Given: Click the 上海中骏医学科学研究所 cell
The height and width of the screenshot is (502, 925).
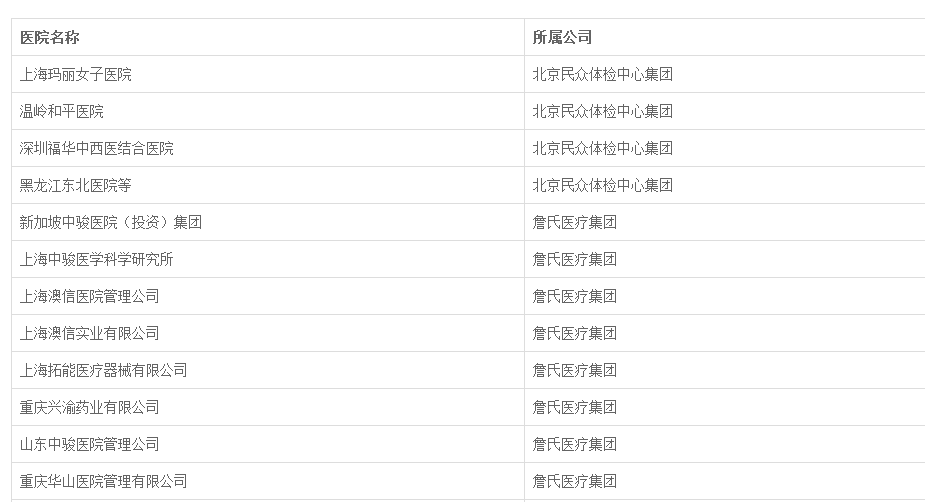Looking at the screenshot, I should 97,259.
